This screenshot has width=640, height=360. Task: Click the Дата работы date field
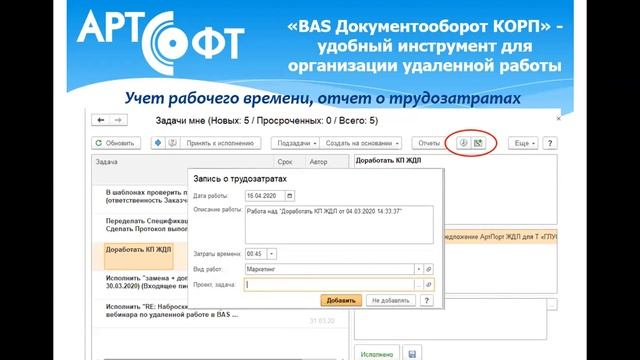(x=265, y=196)
